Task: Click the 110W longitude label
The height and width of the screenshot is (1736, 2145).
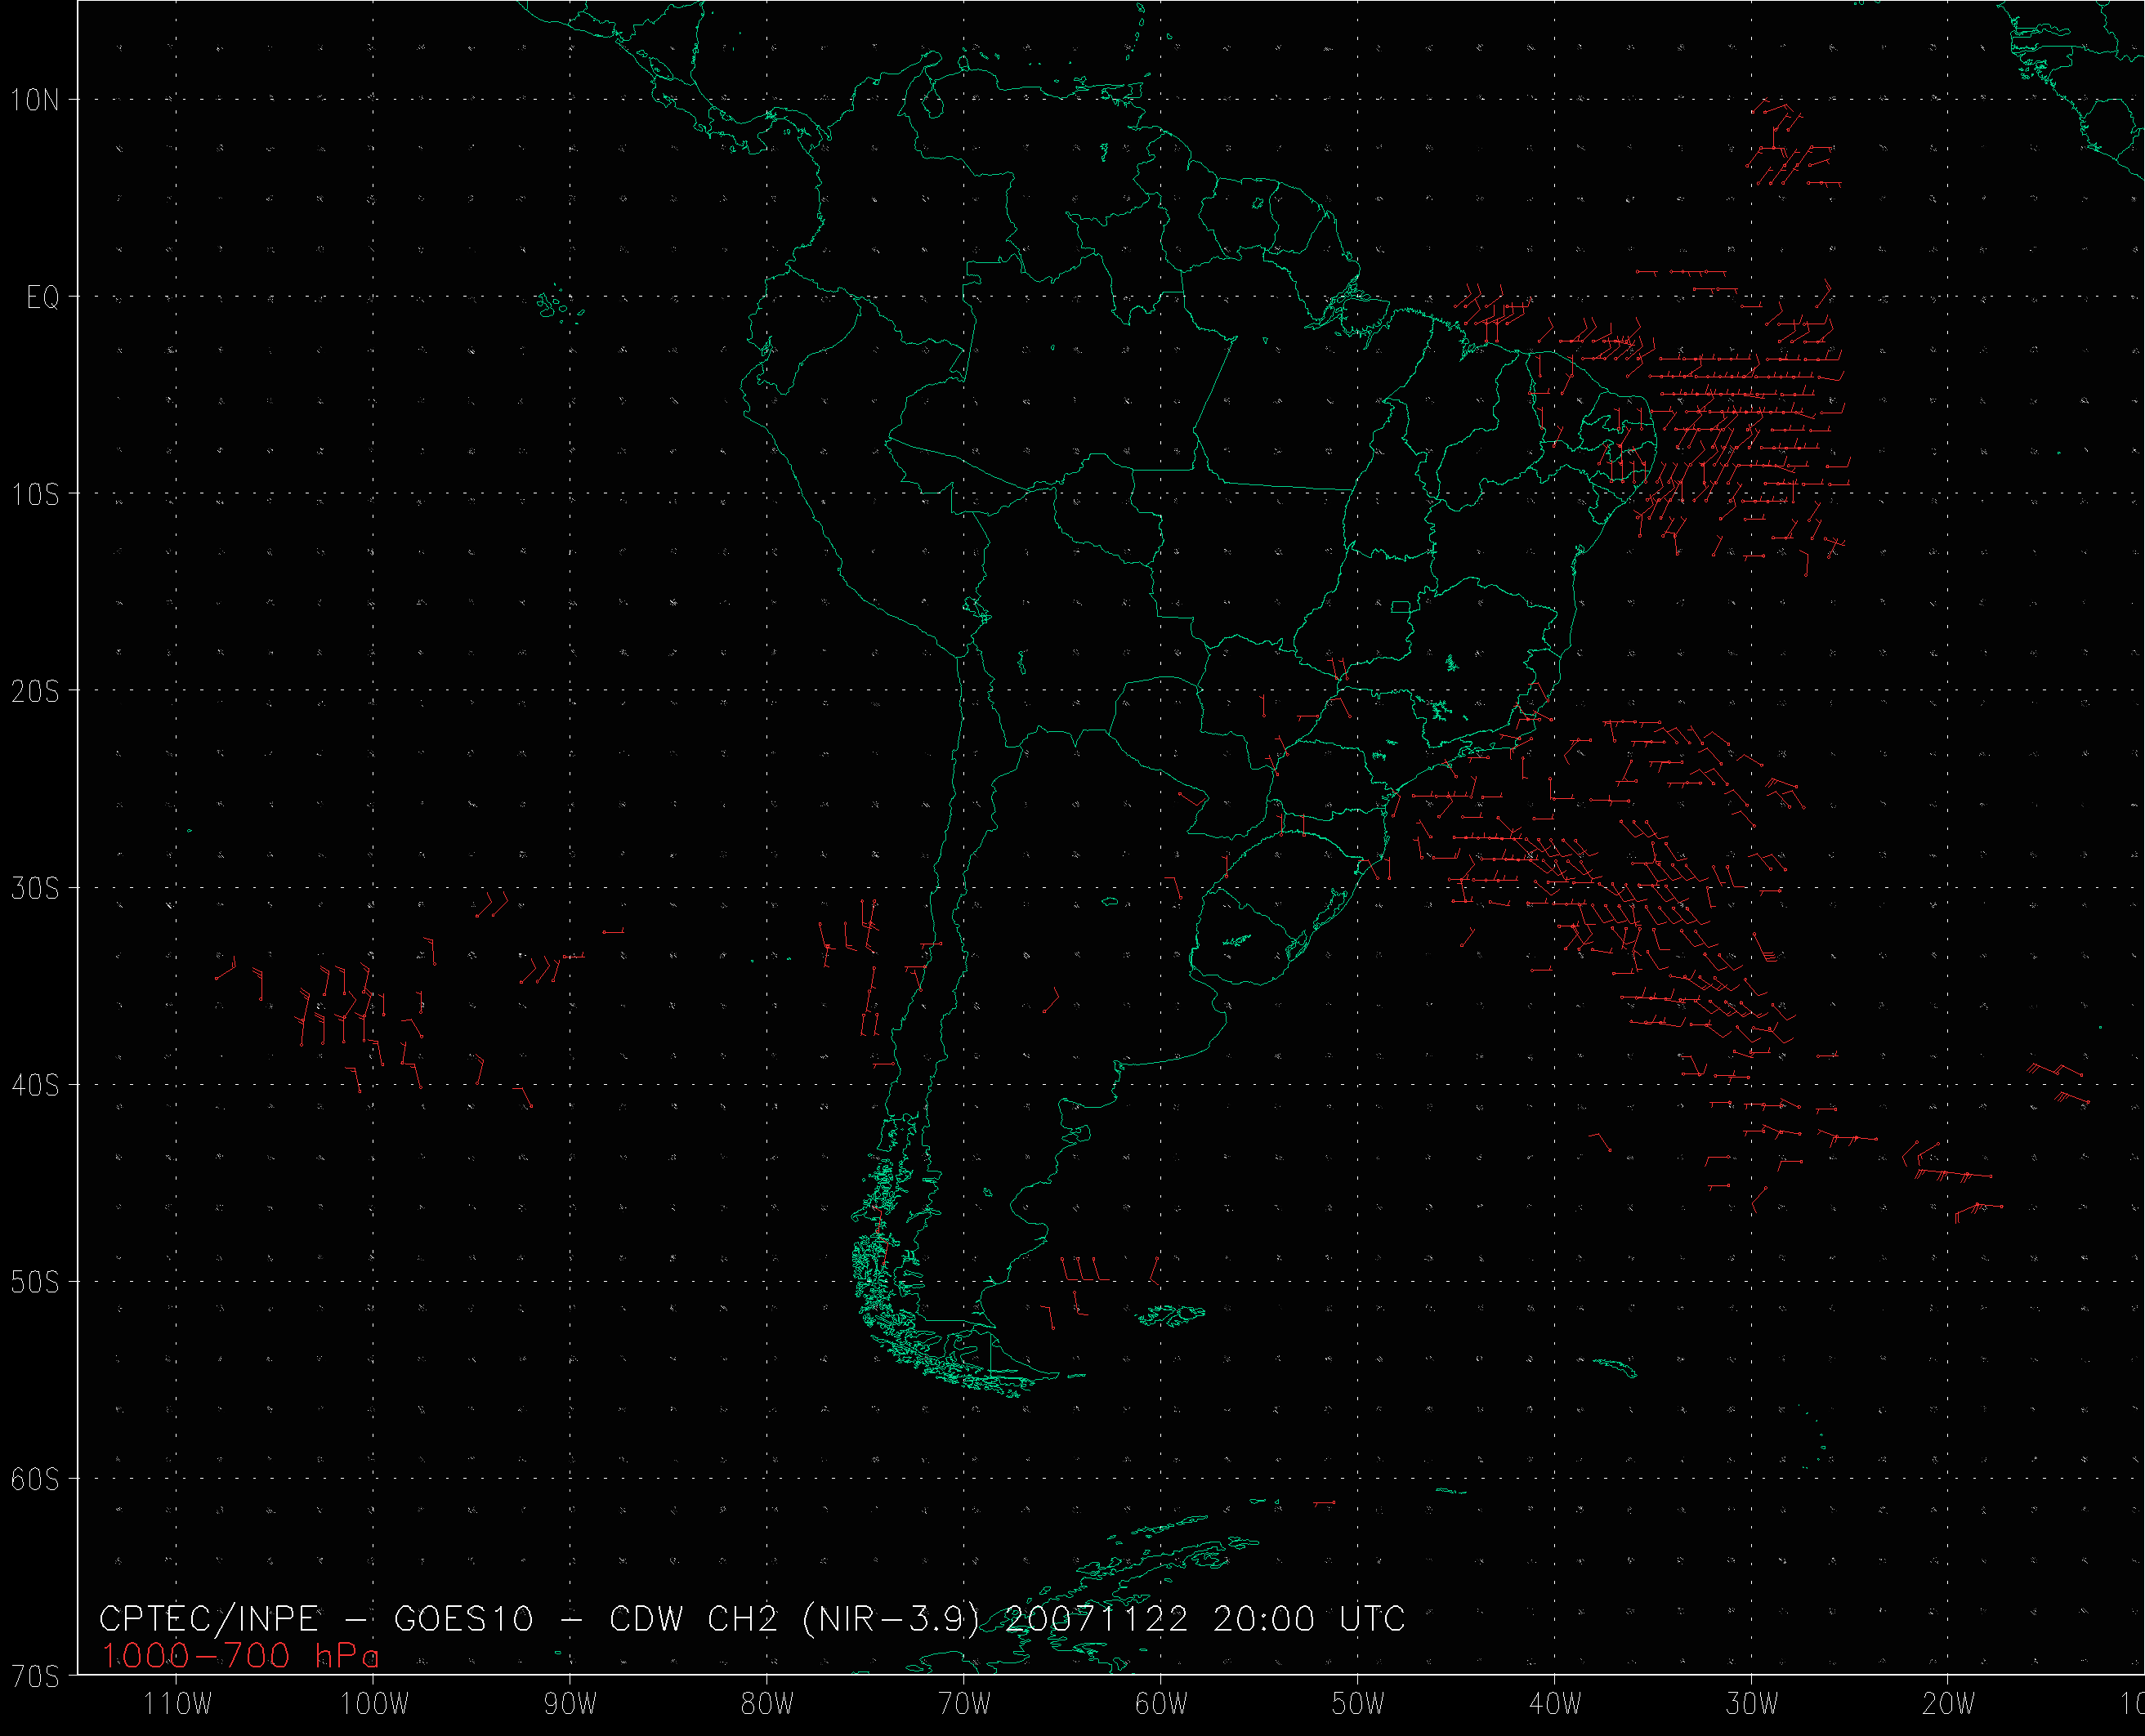Action: [x=177, y=1704]
